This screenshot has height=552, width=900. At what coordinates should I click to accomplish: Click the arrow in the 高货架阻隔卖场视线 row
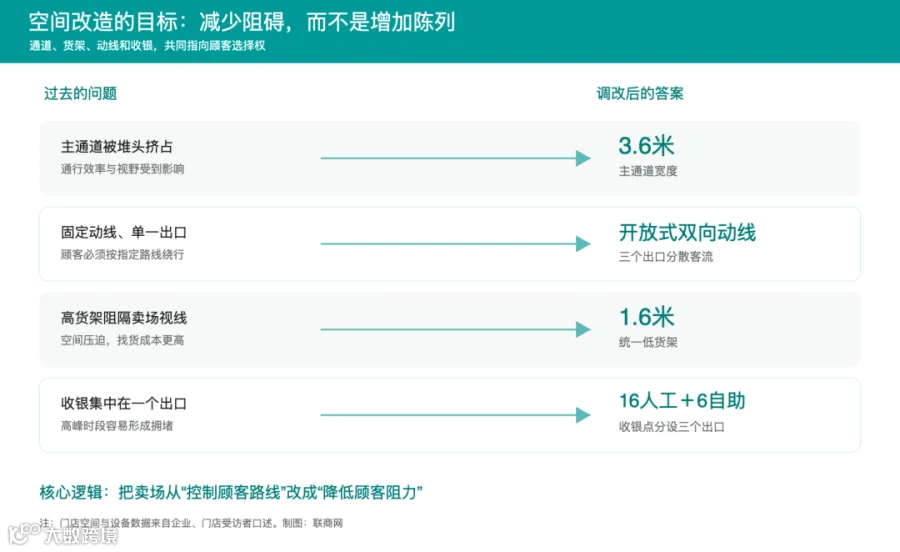coord(455,329)
